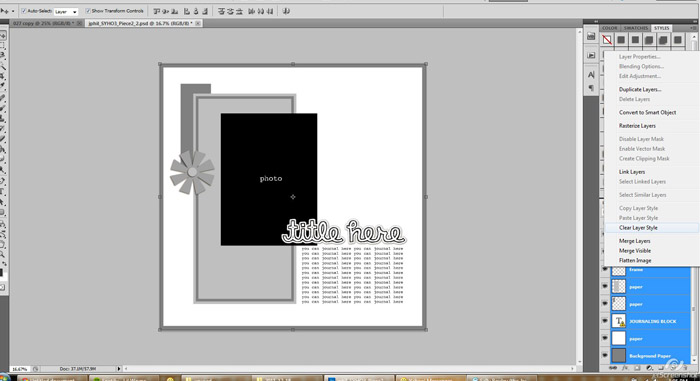Switch to the 027 copy document tab
The image size is (700, 381).
click(43, 23)
